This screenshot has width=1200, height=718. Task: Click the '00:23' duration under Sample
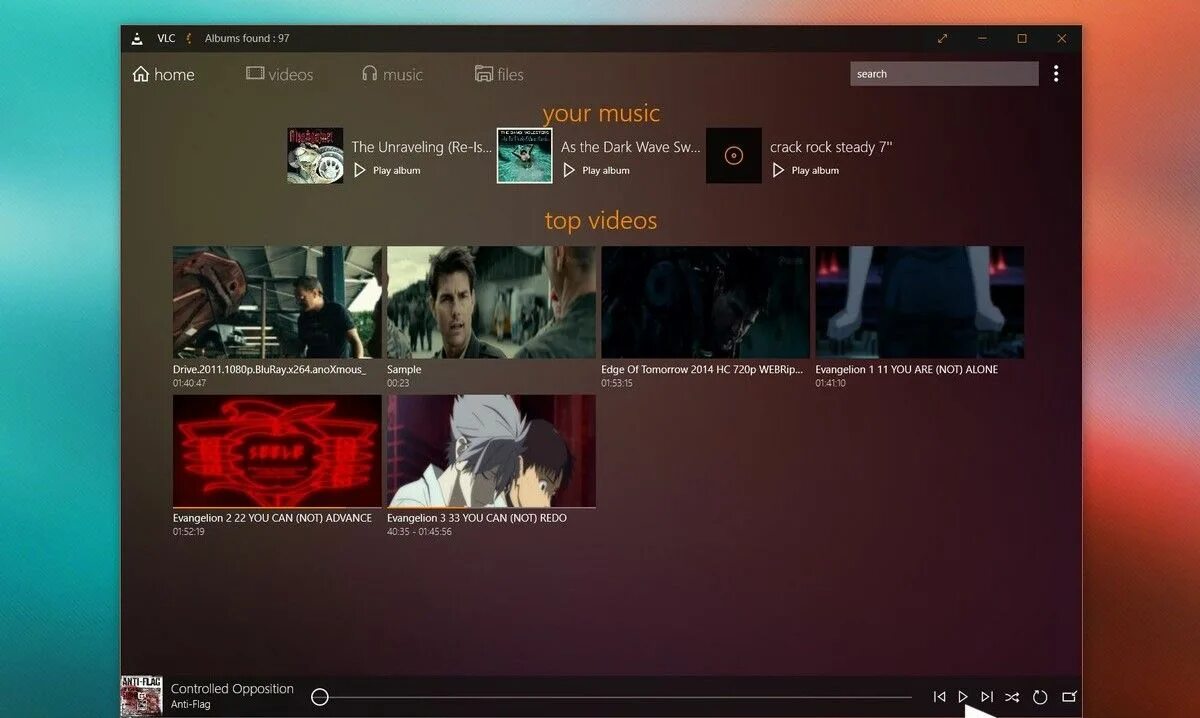pos(398,383)
